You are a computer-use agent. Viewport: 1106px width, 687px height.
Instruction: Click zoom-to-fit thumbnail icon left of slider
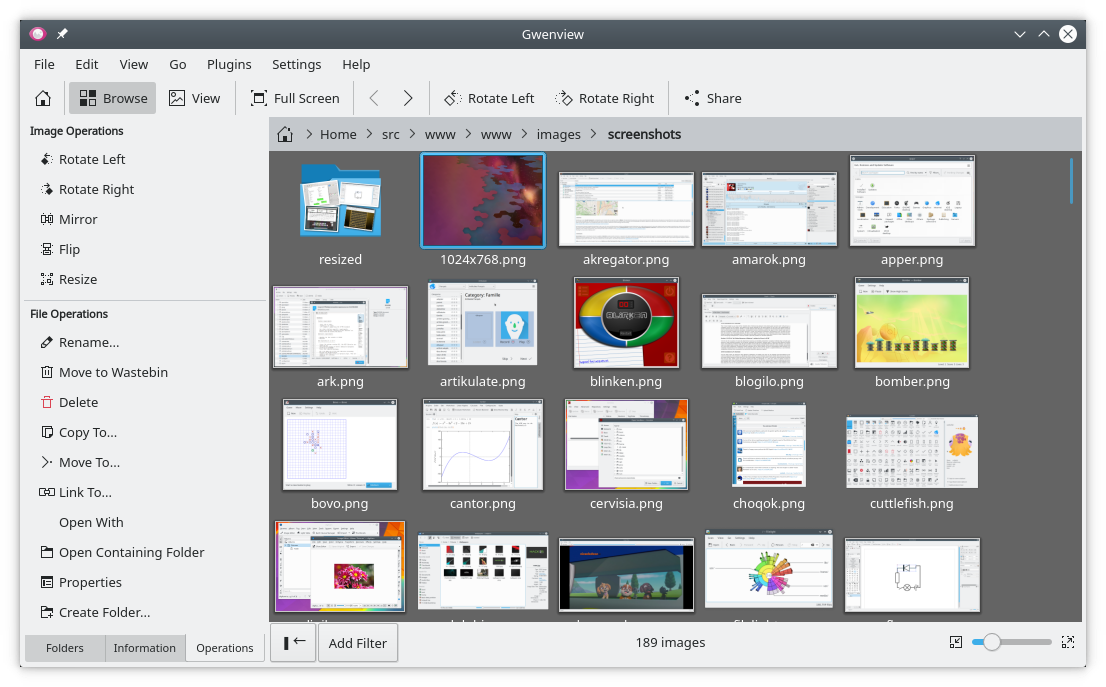pyautogui.click(x=956, y=642)
